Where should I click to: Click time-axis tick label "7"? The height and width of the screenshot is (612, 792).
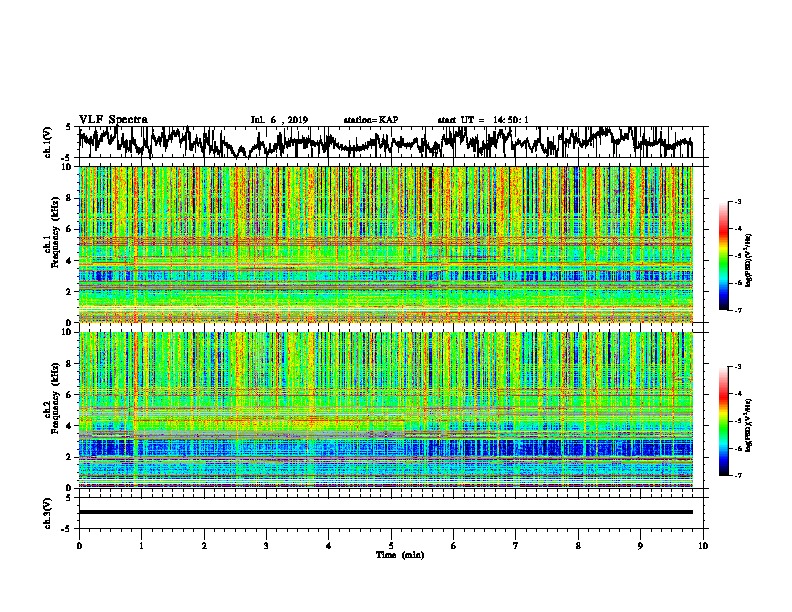pyautogui.click(x=516, y=546)
